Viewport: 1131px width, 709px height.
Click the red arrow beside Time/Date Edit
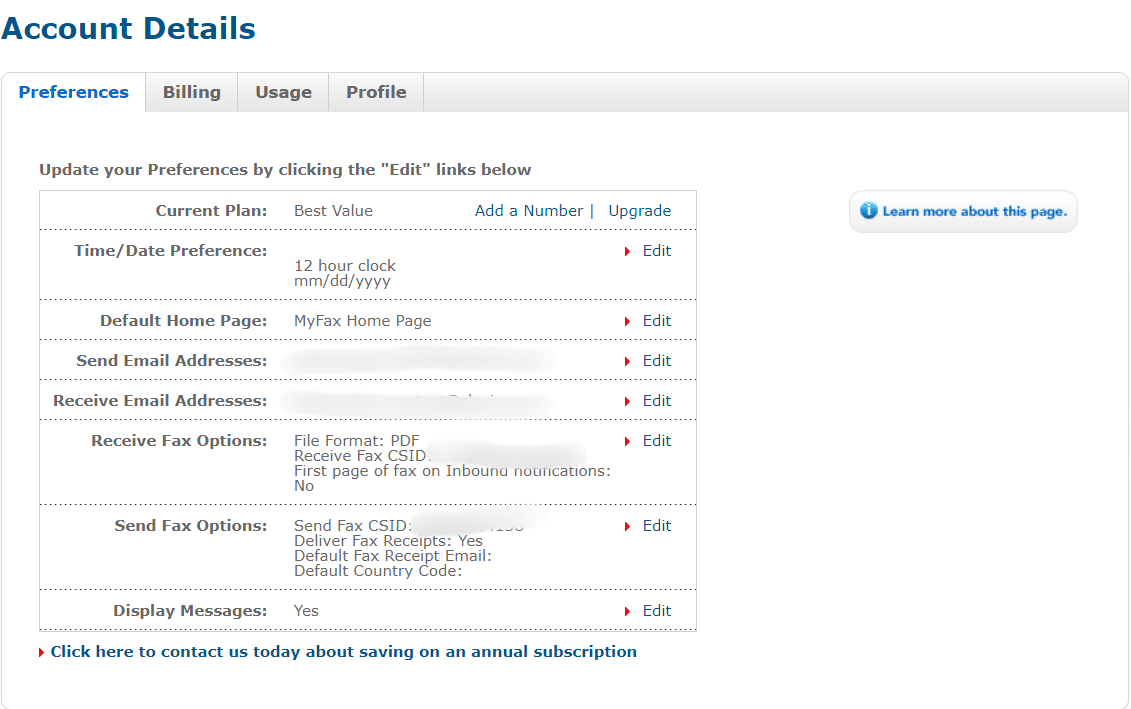628,251
